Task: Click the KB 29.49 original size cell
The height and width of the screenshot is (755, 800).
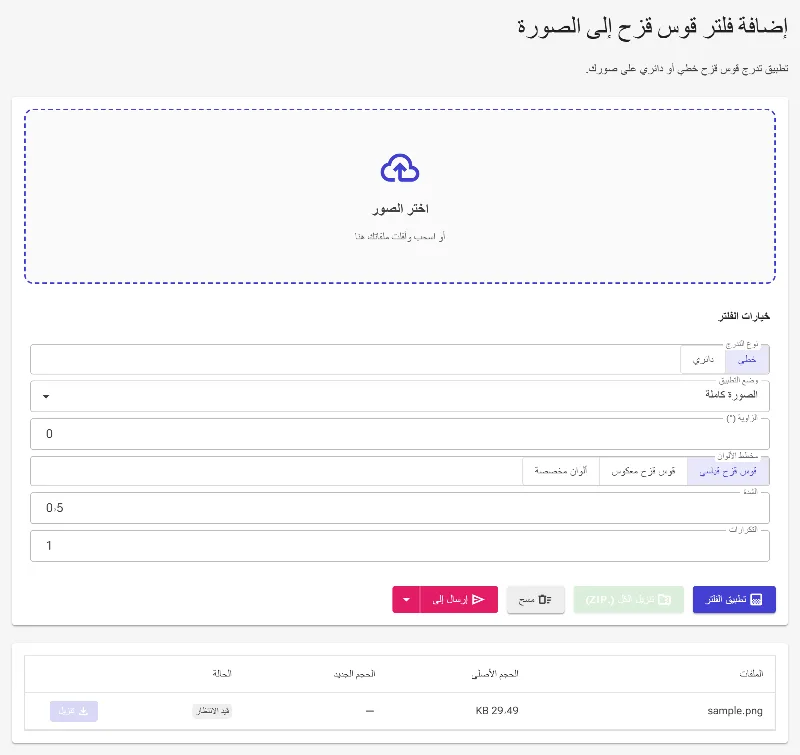Action: (x=497, y=711)
